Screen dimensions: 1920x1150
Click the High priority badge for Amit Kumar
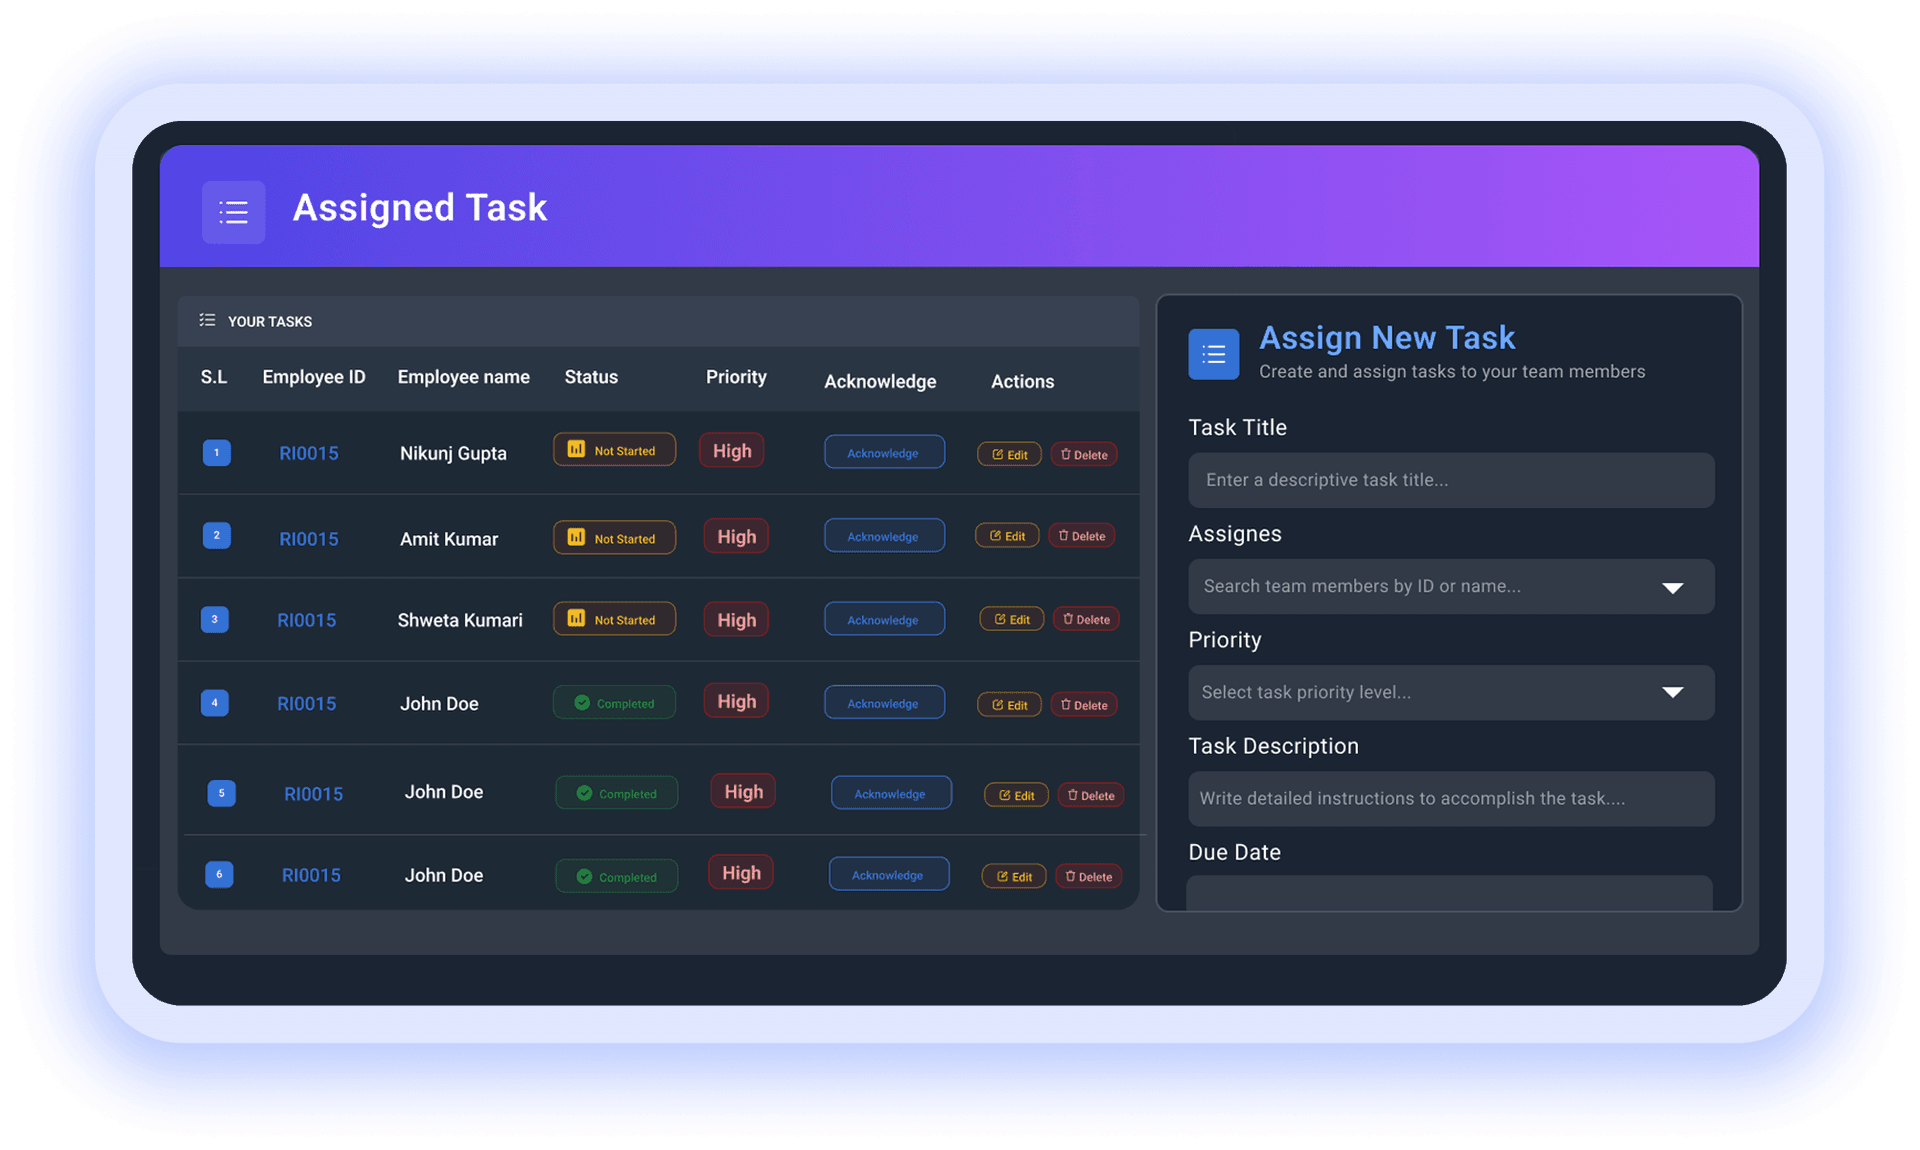[735, 536]
